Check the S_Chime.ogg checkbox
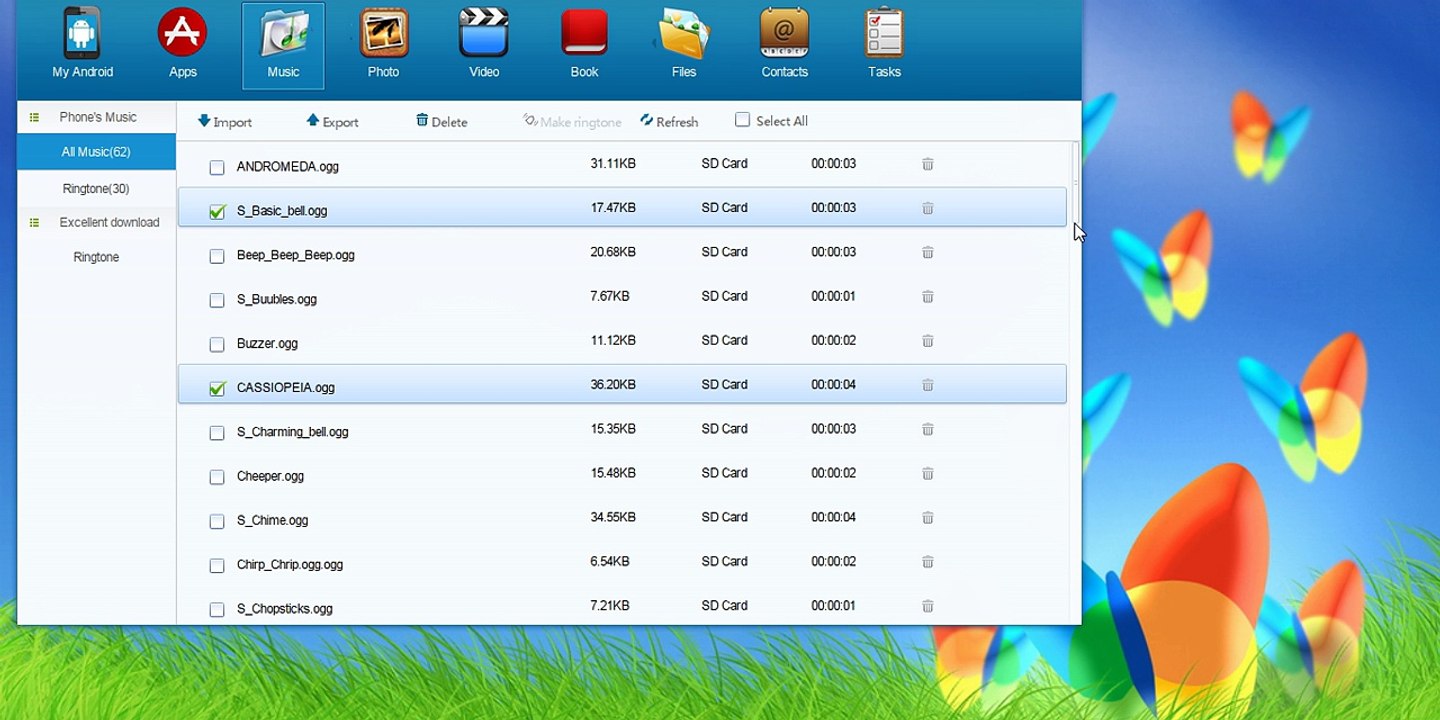The height and width of the screenshot is (720, 1440). coord(217,521)
